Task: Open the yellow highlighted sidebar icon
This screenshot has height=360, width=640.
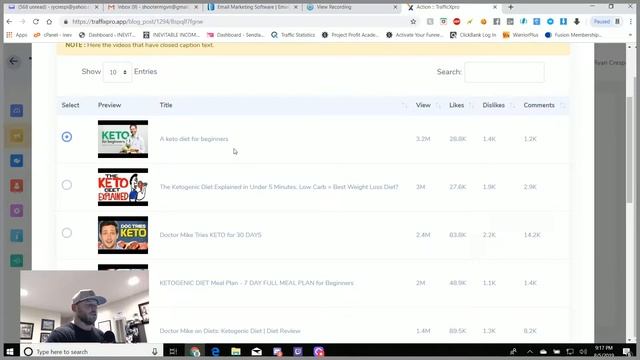Action: [17, 136]
